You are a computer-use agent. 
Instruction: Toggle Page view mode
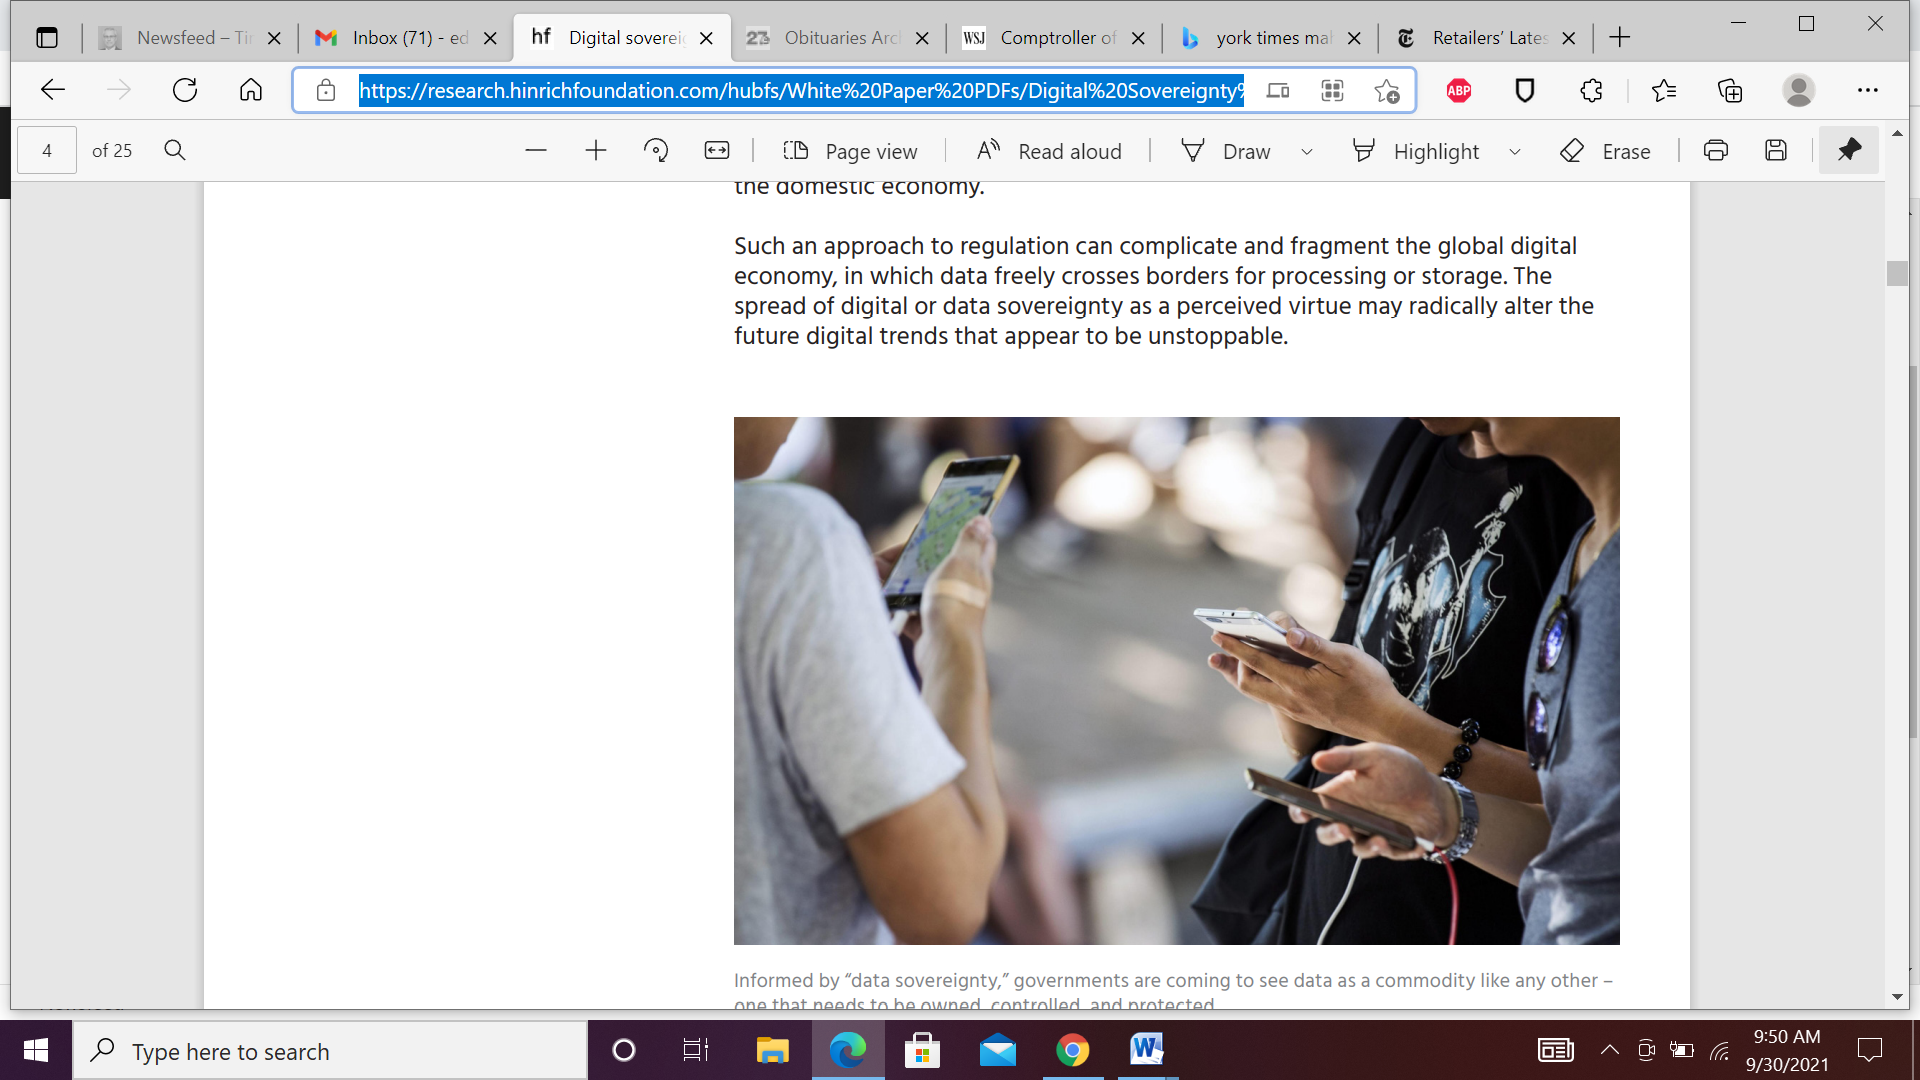(850, 151)
